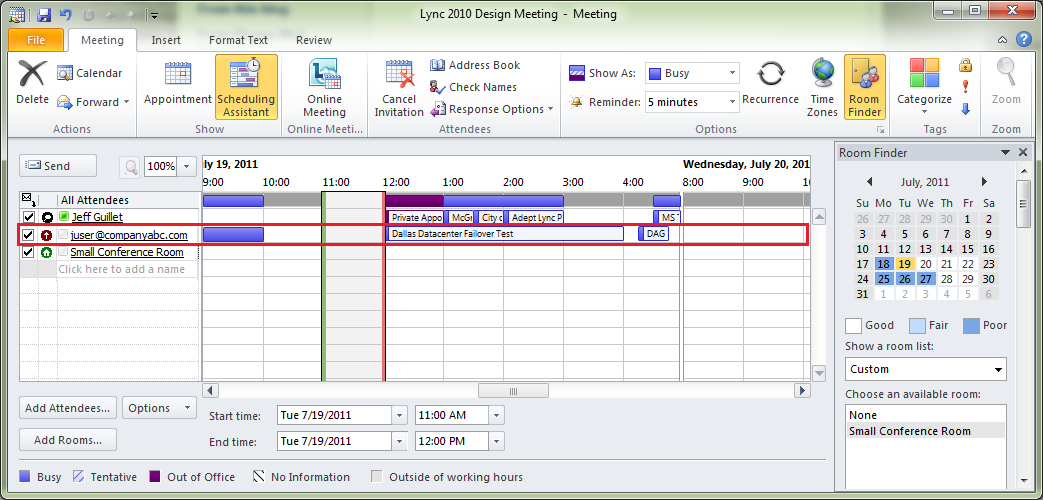Uncheck the Jeff Guillet attendee checkbox
This screenshot has width=1043, height=500.
tap(28, 217)
